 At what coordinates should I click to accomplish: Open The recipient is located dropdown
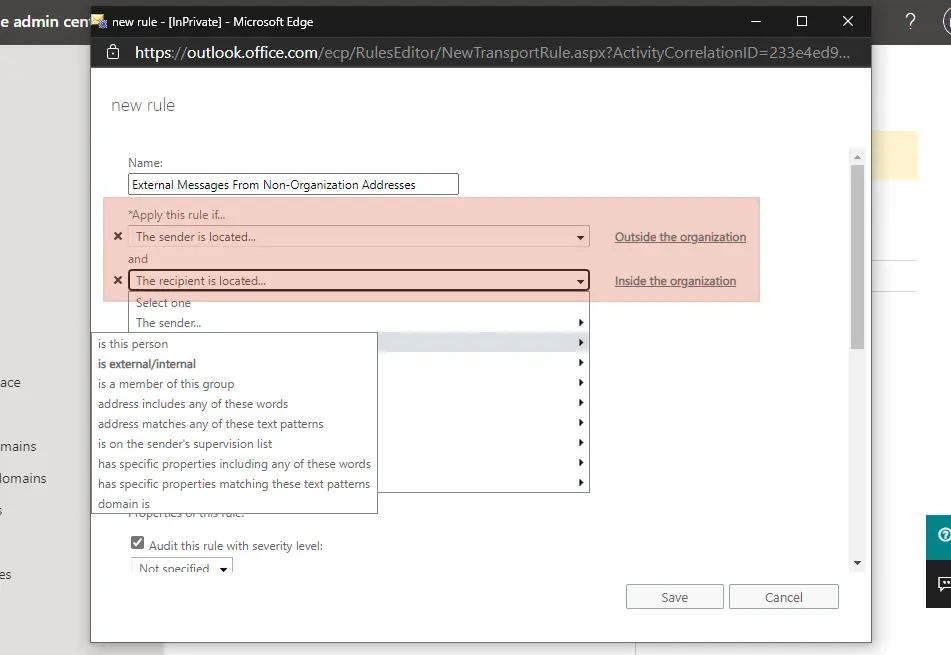[x=358, y=280]
